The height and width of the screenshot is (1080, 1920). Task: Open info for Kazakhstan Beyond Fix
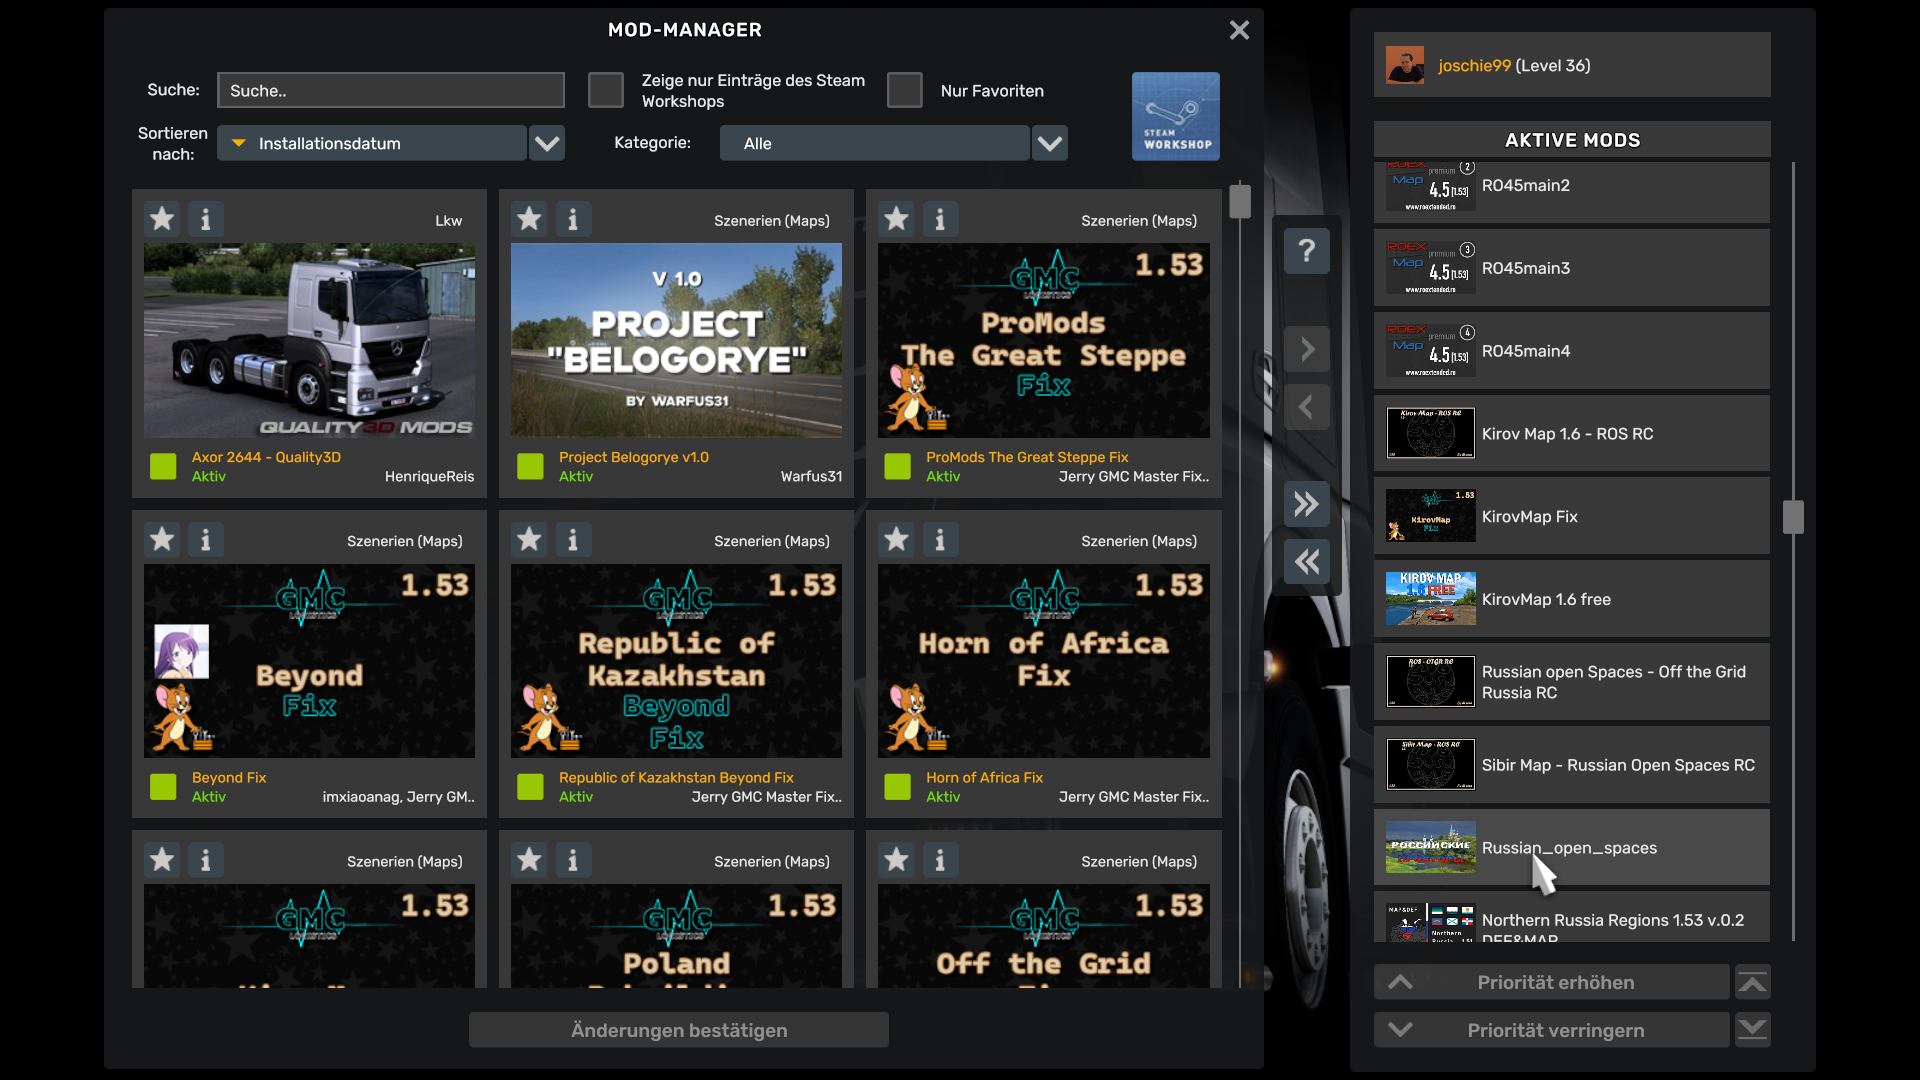pos(573,540)
